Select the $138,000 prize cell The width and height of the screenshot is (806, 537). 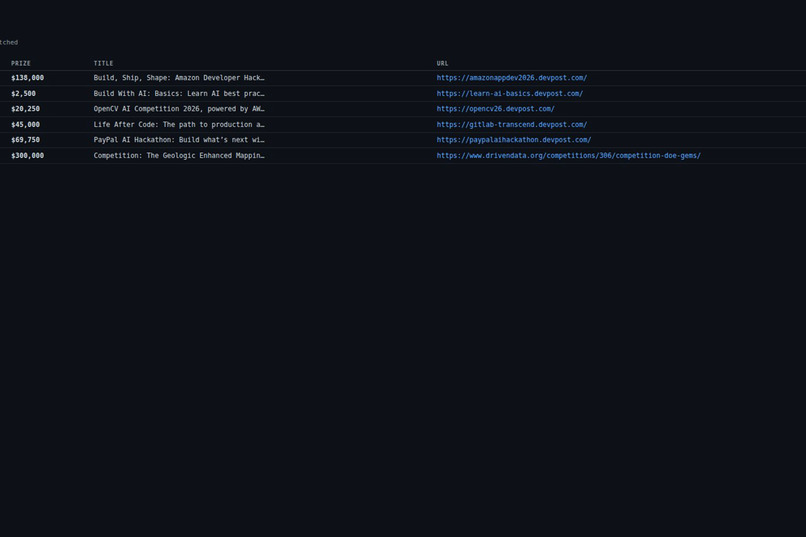tap(28, 78)
